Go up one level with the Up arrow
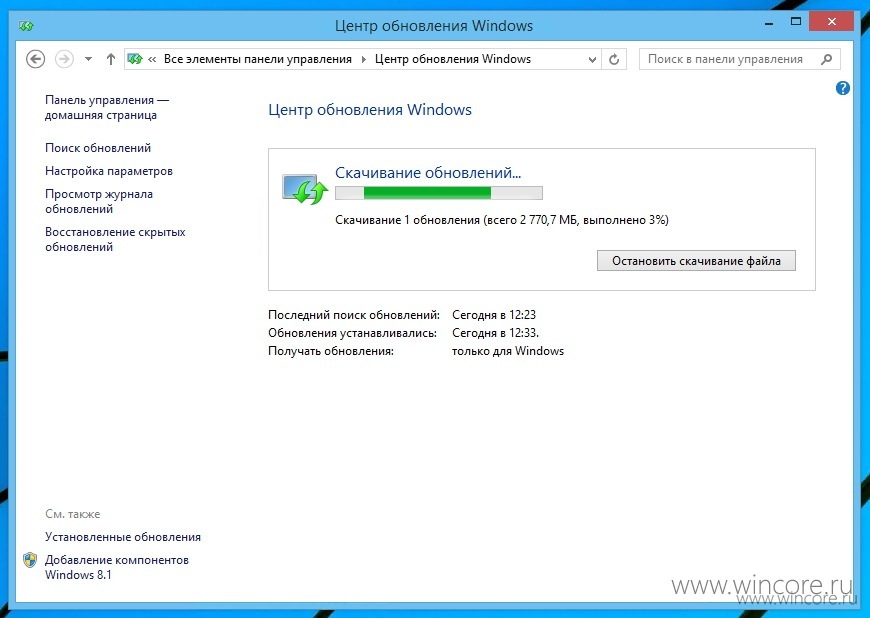The image size is (870, 618). [111, 59]
